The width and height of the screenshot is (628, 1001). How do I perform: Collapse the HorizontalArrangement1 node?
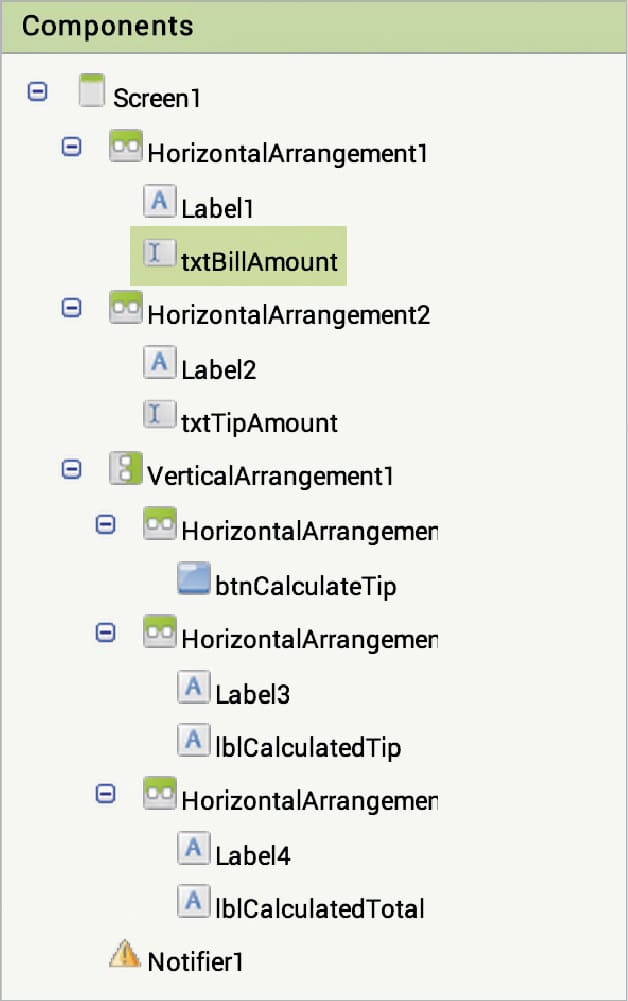[x=71, y=147]
